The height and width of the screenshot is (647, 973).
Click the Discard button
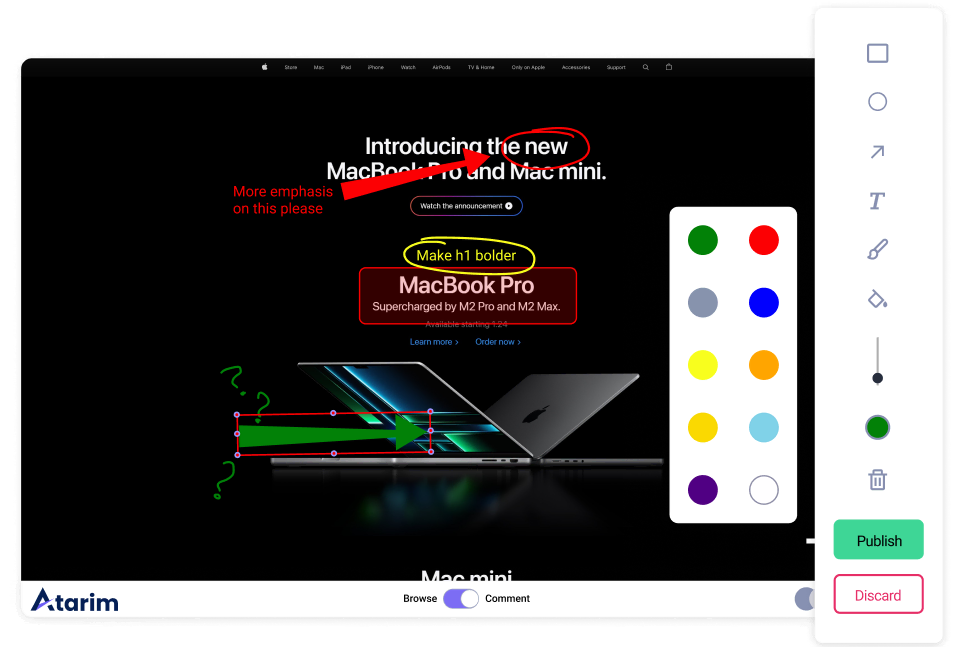(878, 593)
